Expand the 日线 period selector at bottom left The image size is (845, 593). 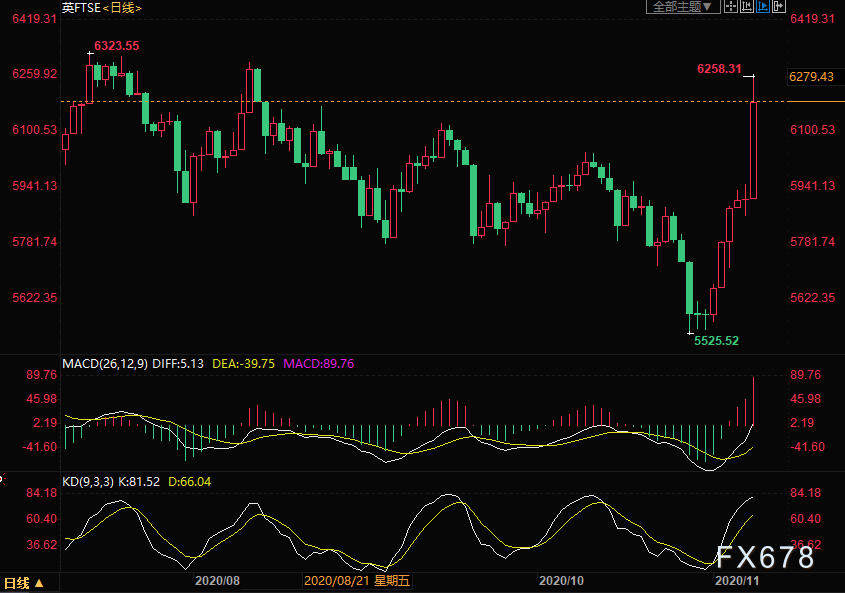[x=23, y=583]
